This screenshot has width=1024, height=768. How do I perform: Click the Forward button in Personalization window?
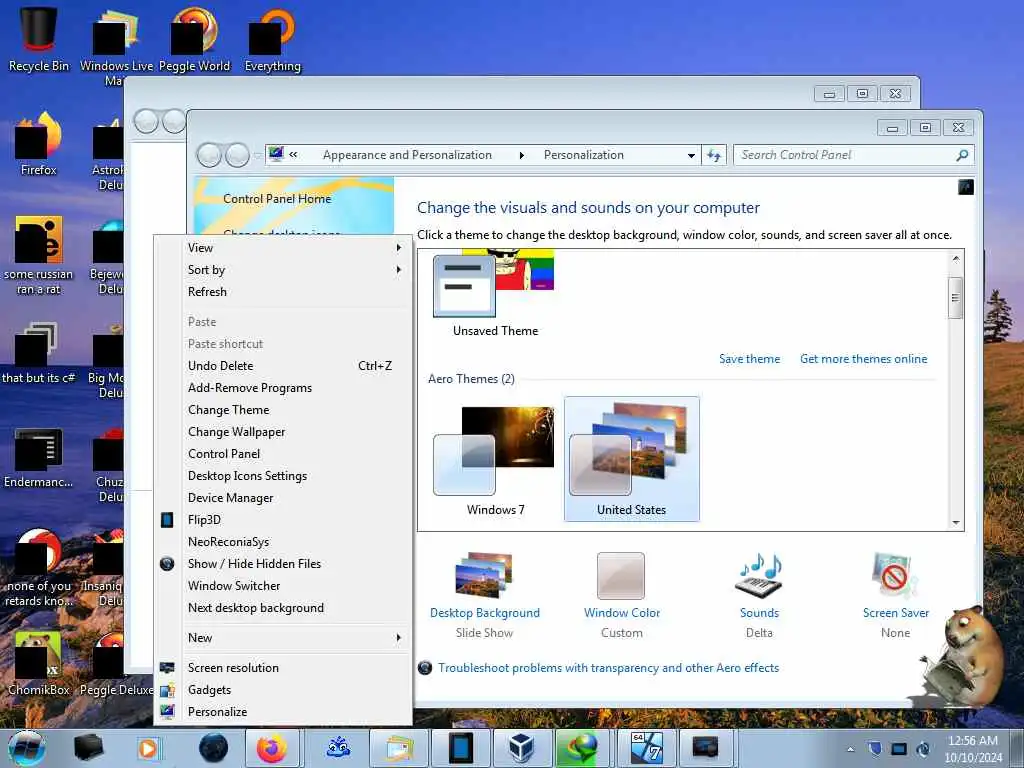click(x=237, y=155)
